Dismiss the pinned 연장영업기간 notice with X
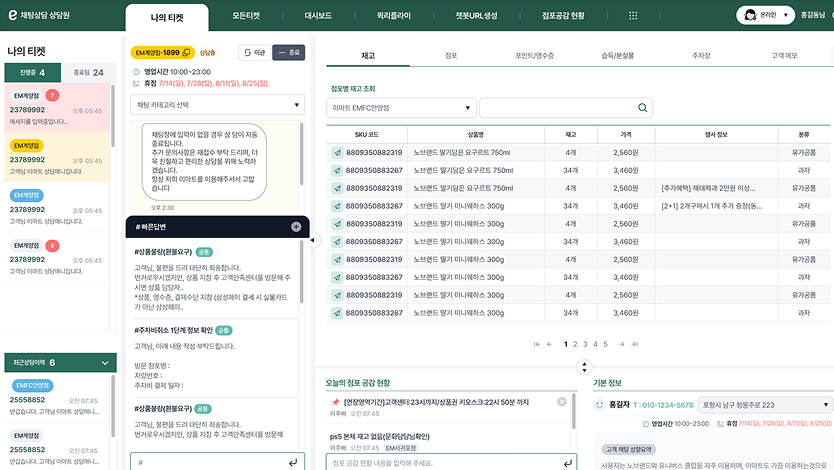The image size is (834, 470). [562, 401]
